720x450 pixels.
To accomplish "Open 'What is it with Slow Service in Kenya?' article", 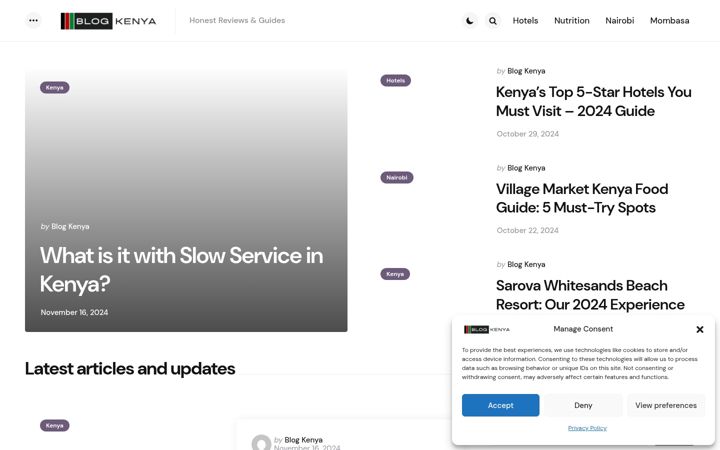I will [181, 270].
